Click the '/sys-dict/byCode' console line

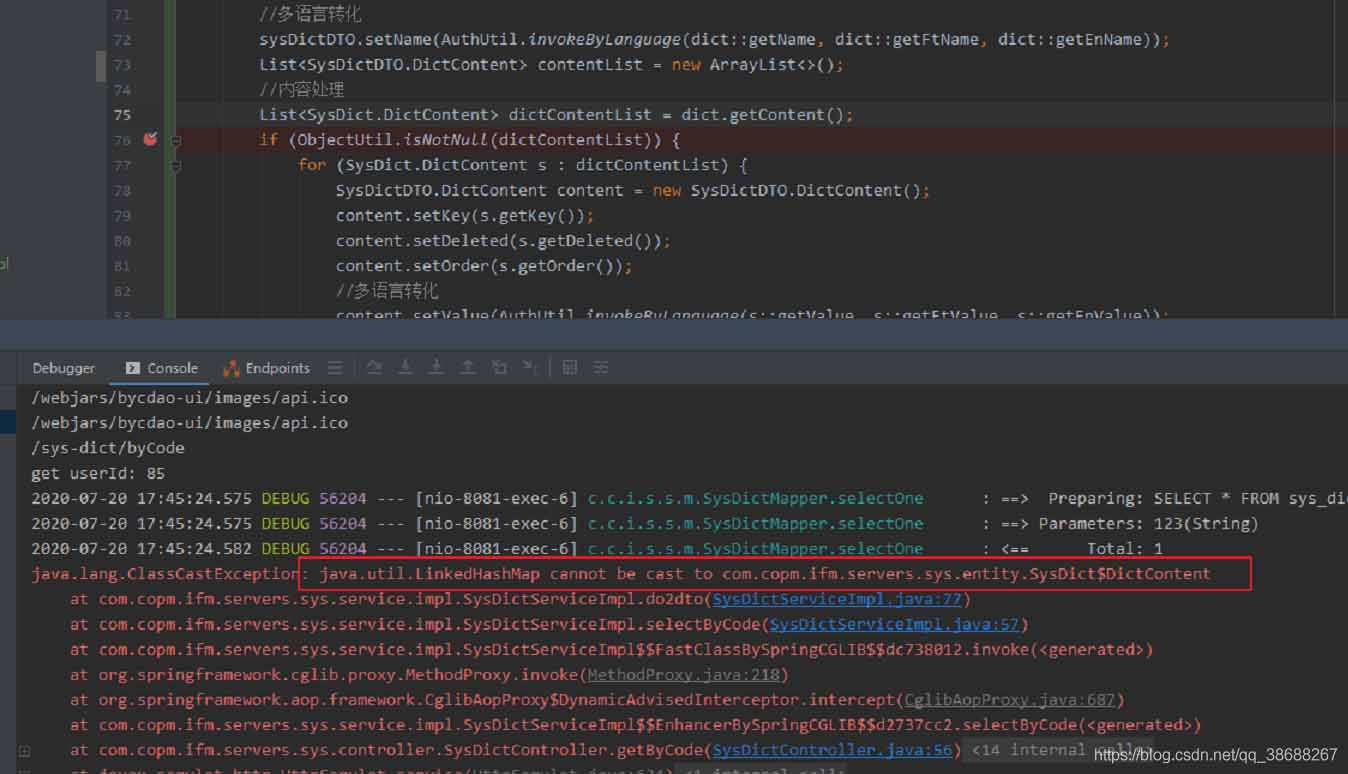pos(108,448)
